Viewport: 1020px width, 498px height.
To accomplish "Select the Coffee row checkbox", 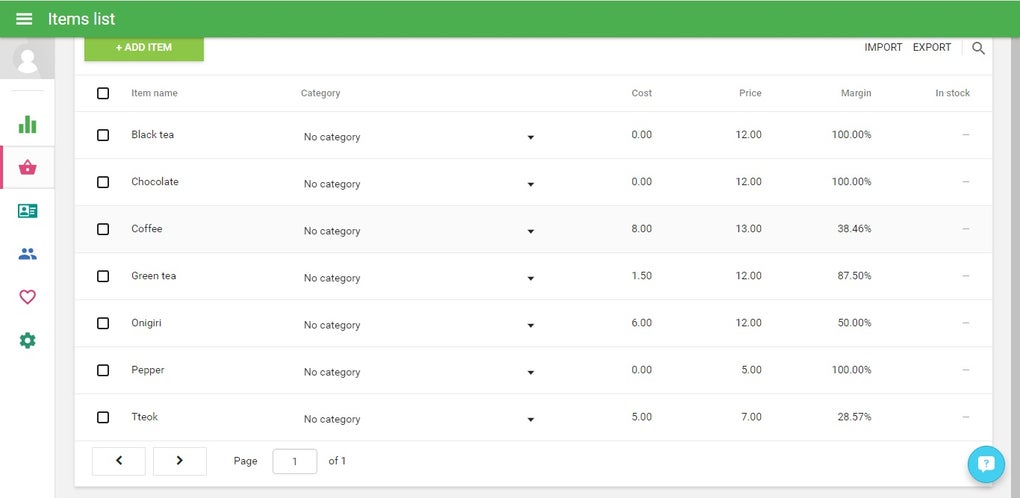I will tap(103, 229).
